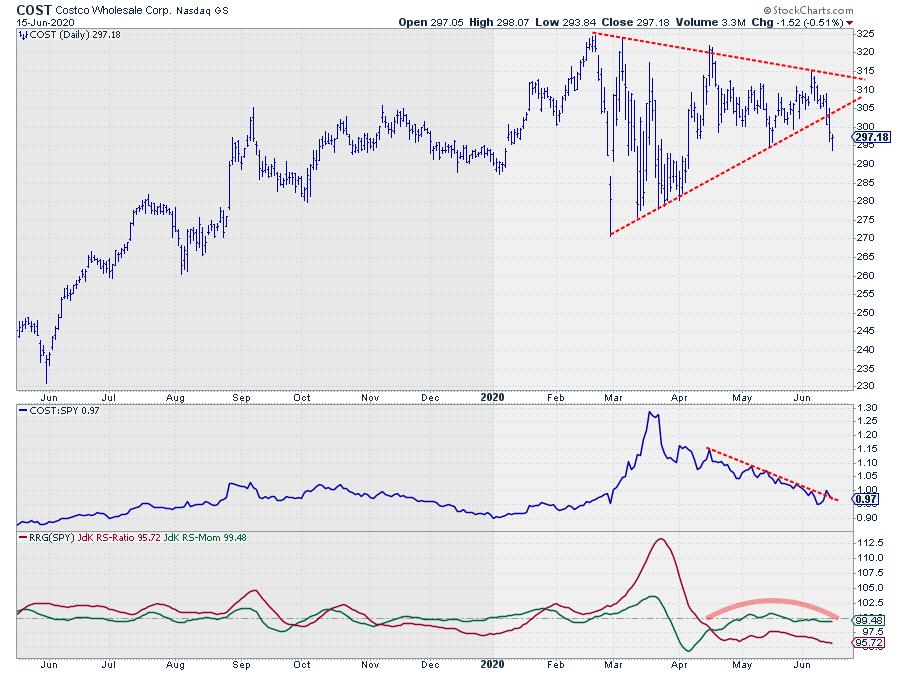Screen dimensions: 900x673
Task: Click the 297.18 price tag on right axis
Action: click(x=864, y=136)
